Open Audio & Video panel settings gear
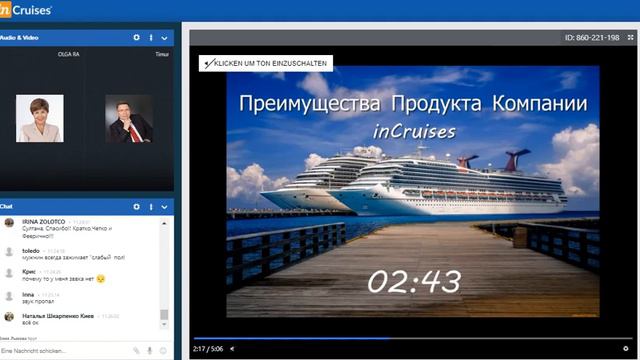The height and width of the screenshot is (360, 640). click(x=136, y=38)
